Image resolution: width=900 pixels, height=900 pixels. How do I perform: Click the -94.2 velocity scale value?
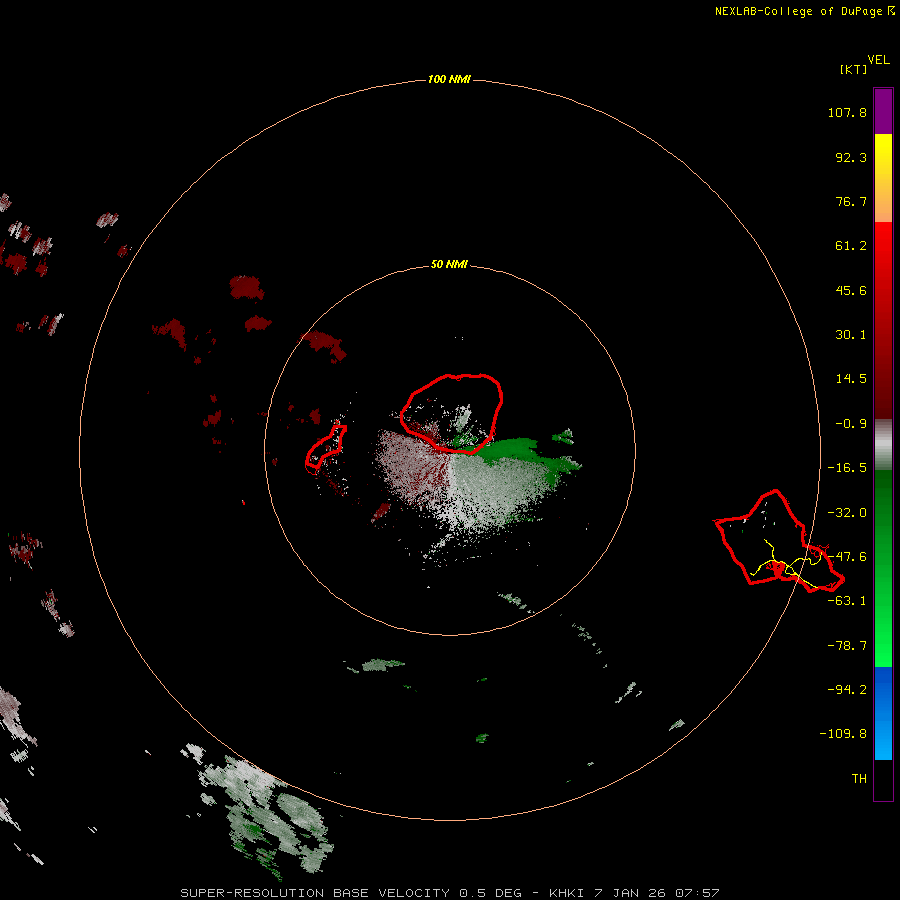(847, 690)
